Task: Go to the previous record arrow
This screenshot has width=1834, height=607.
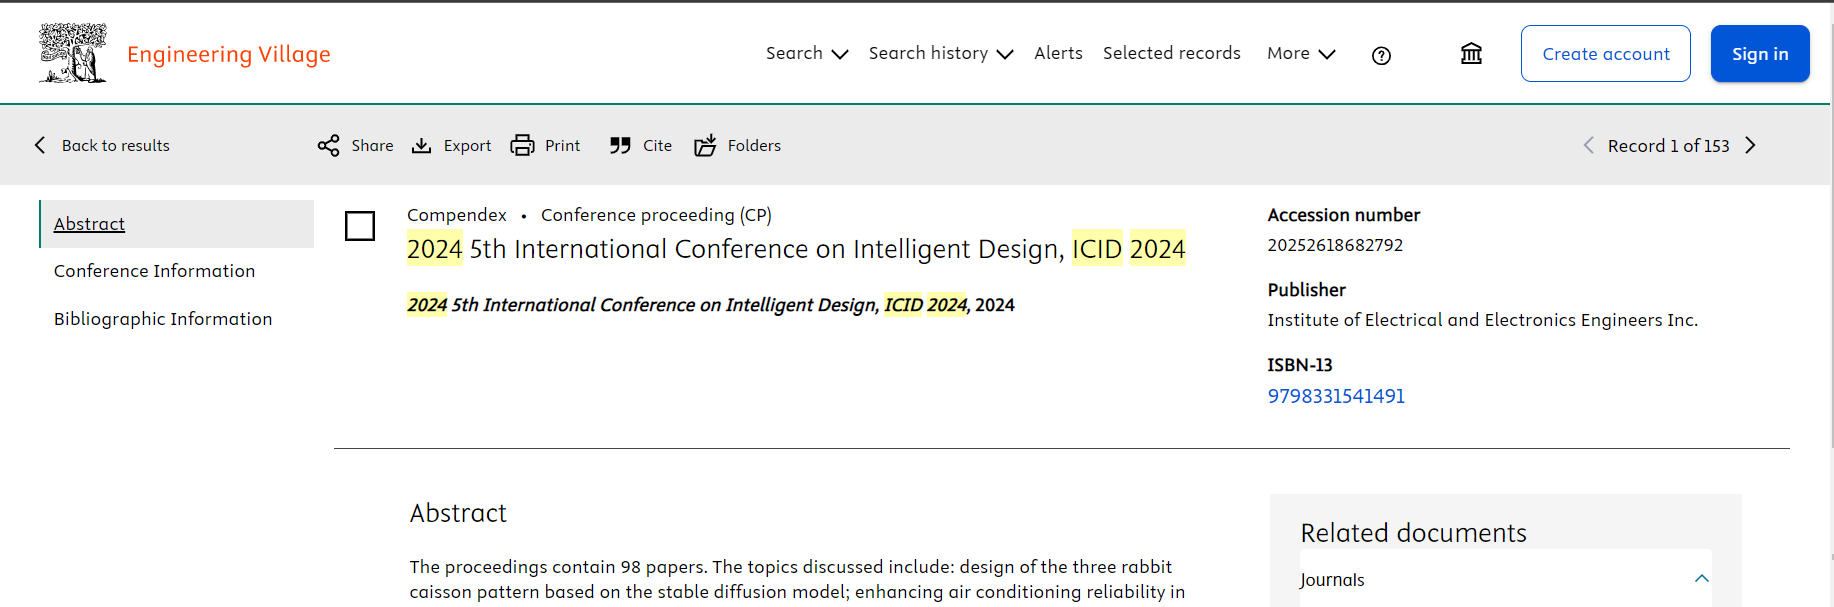Action: click(1588, 145)
